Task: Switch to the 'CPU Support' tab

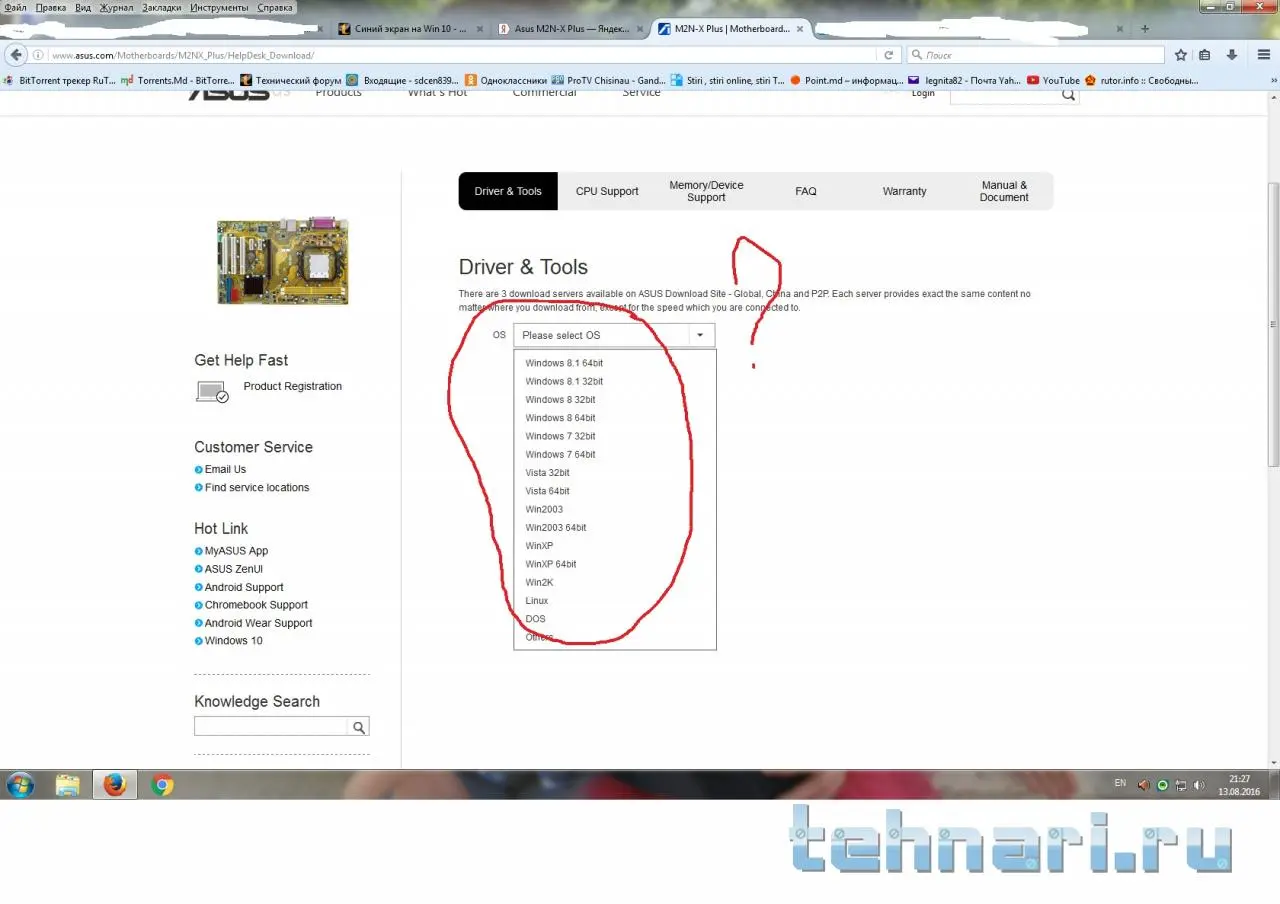Action: [607, 191]
